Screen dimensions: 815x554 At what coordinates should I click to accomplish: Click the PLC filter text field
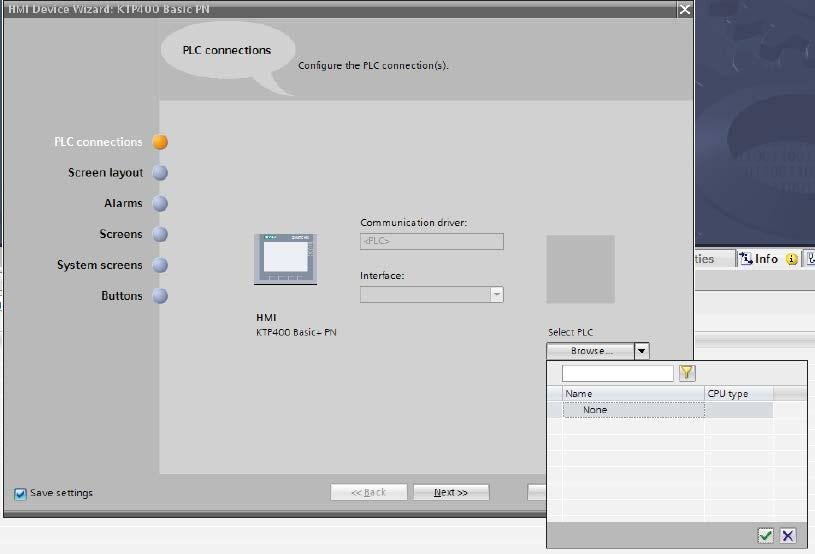pos(617,373)
